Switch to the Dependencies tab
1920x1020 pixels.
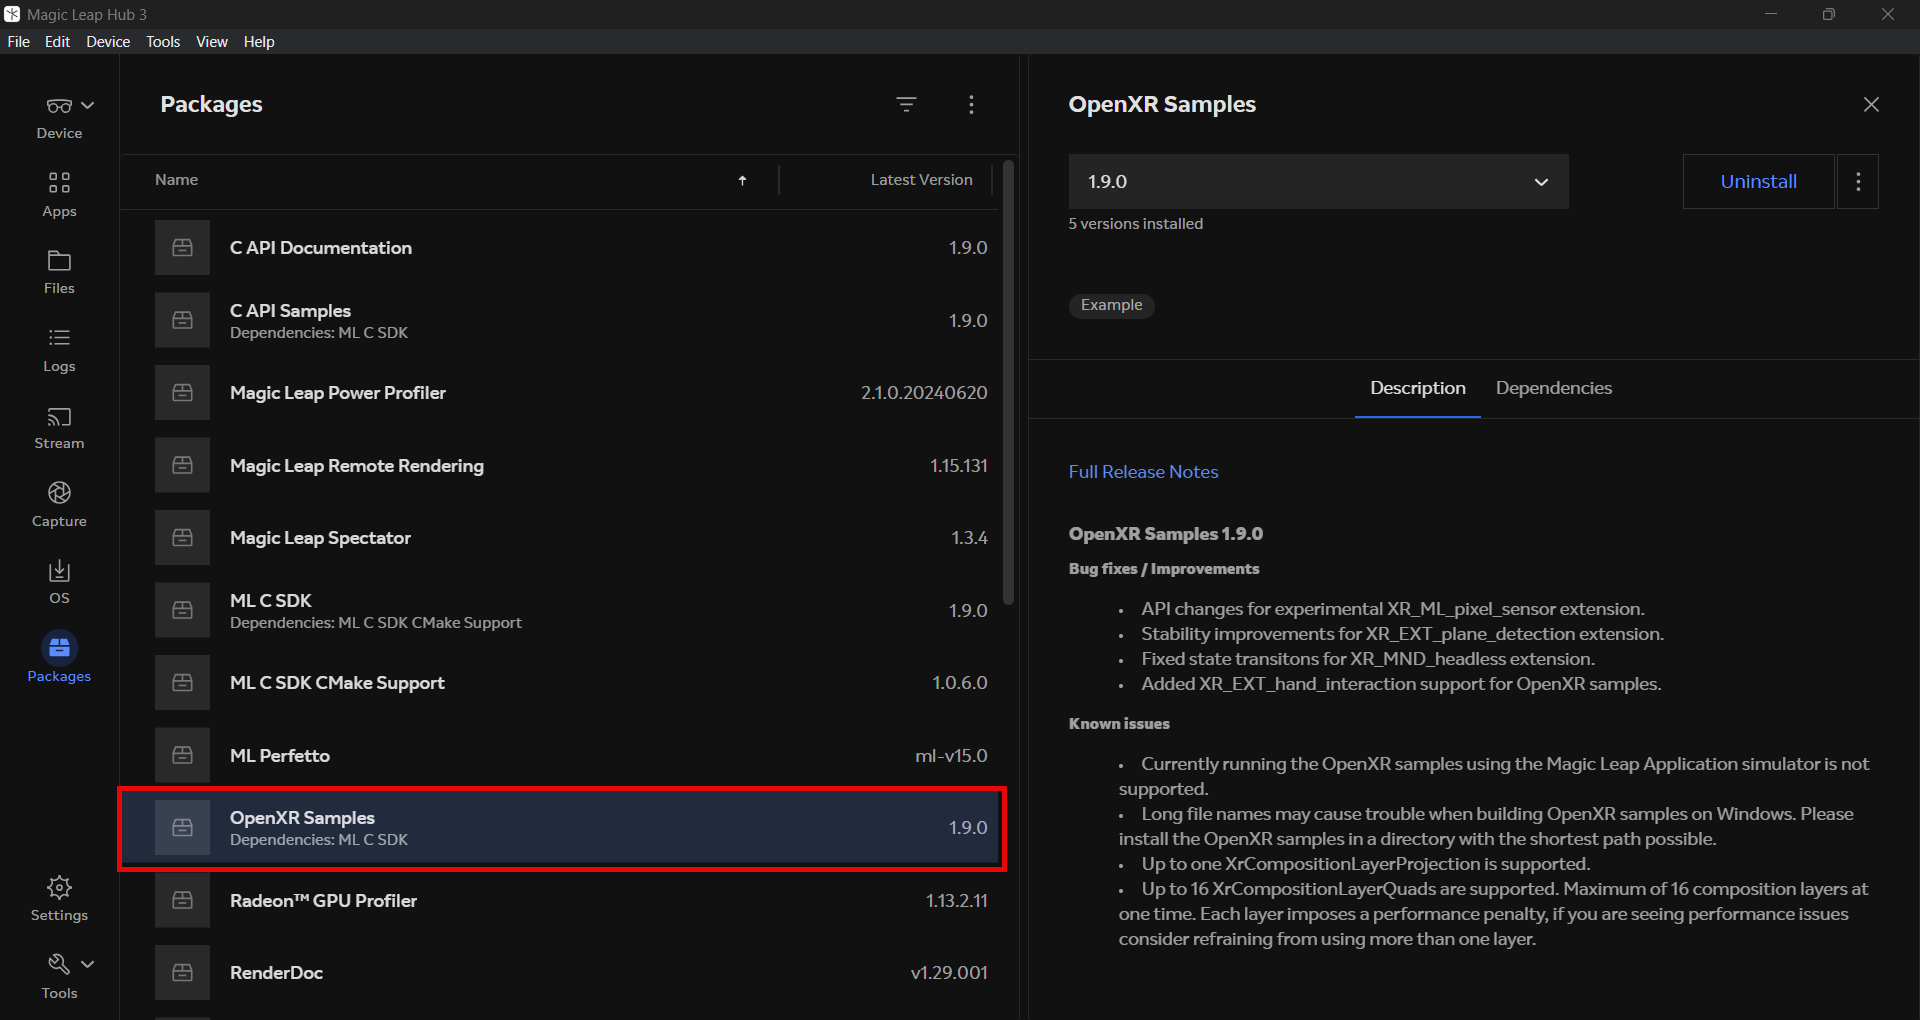tap(1553, 388)
